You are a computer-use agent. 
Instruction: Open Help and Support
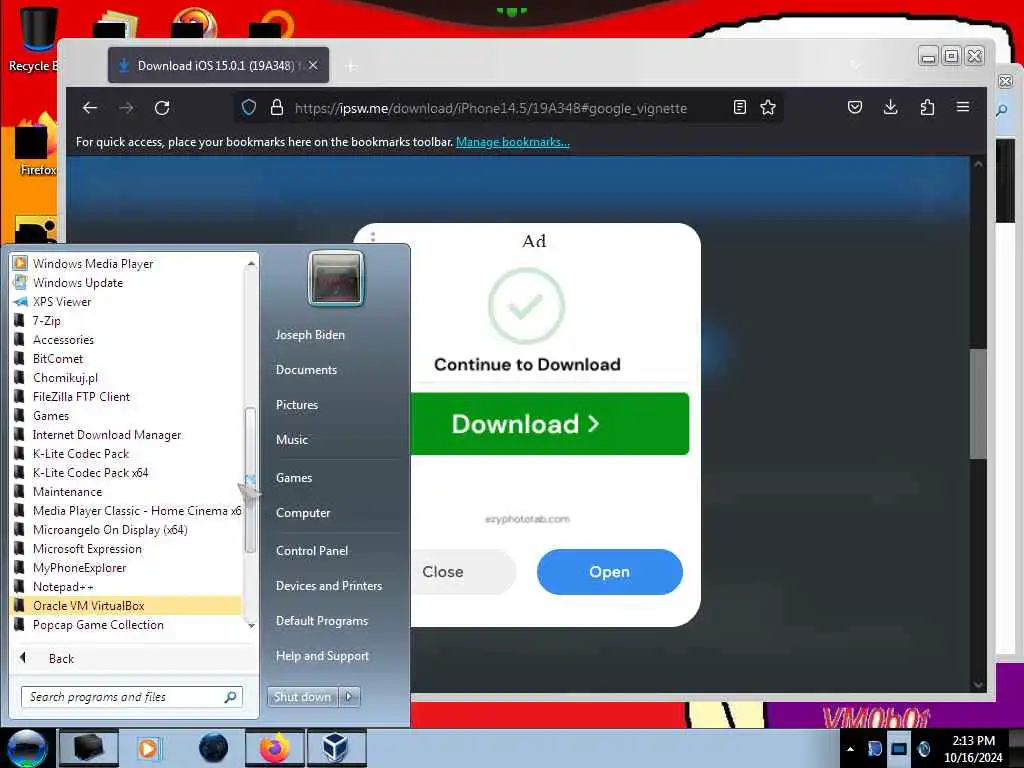coord(323,656)
